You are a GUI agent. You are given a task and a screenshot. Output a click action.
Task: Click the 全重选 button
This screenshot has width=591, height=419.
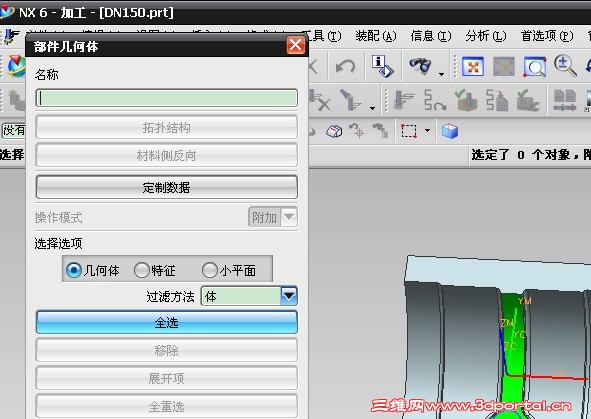pos(167,406)
